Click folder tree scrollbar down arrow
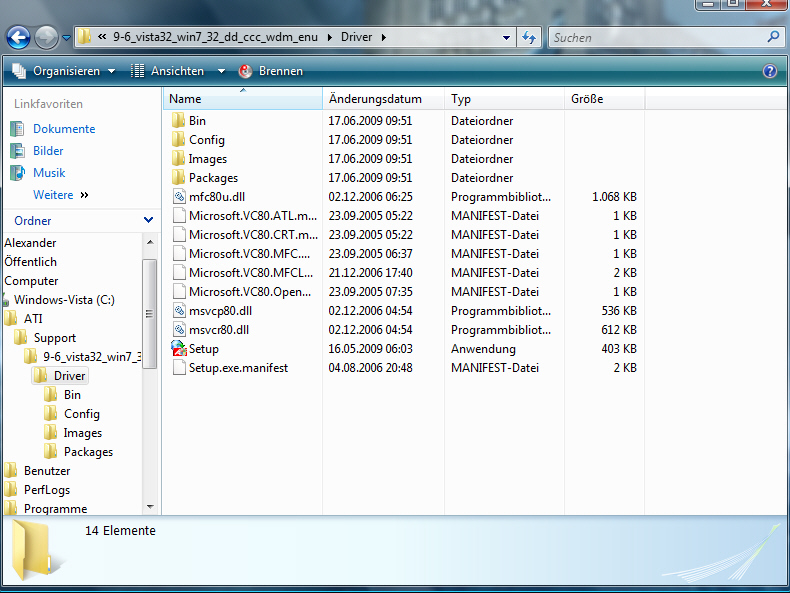The height and width of the screenshot is (593, 790). (x=150, y=506)
